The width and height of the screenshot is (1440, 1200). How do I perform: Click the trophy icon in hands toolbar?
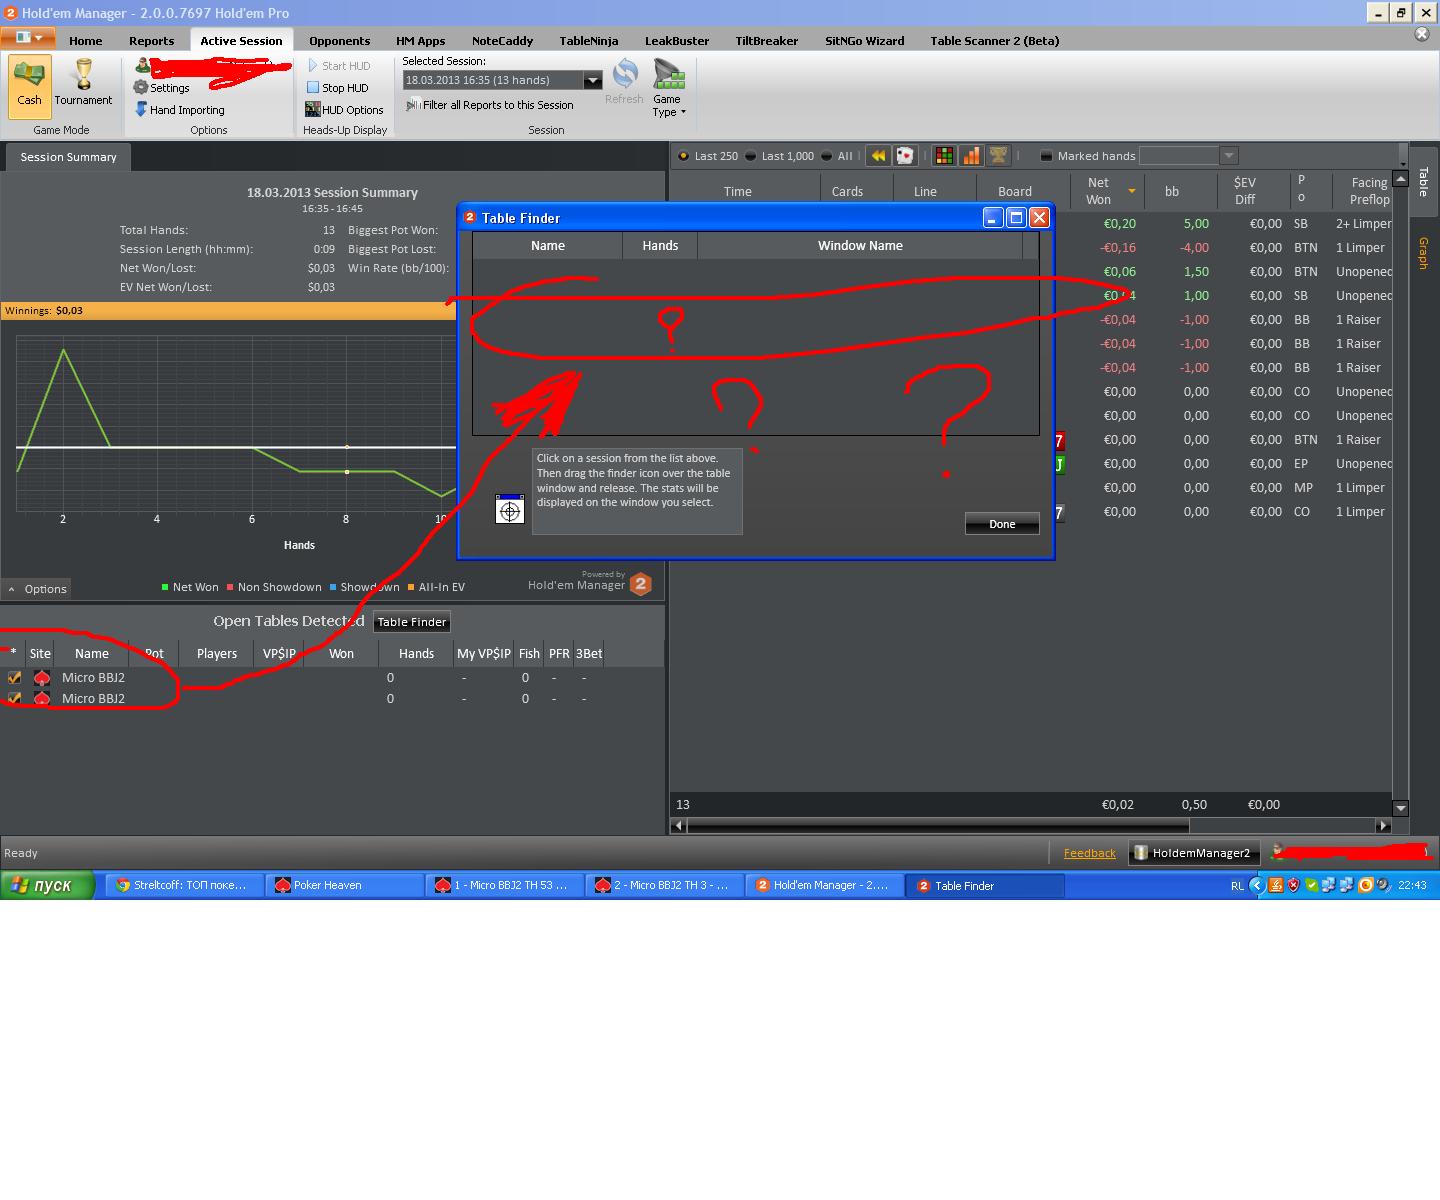998,156
